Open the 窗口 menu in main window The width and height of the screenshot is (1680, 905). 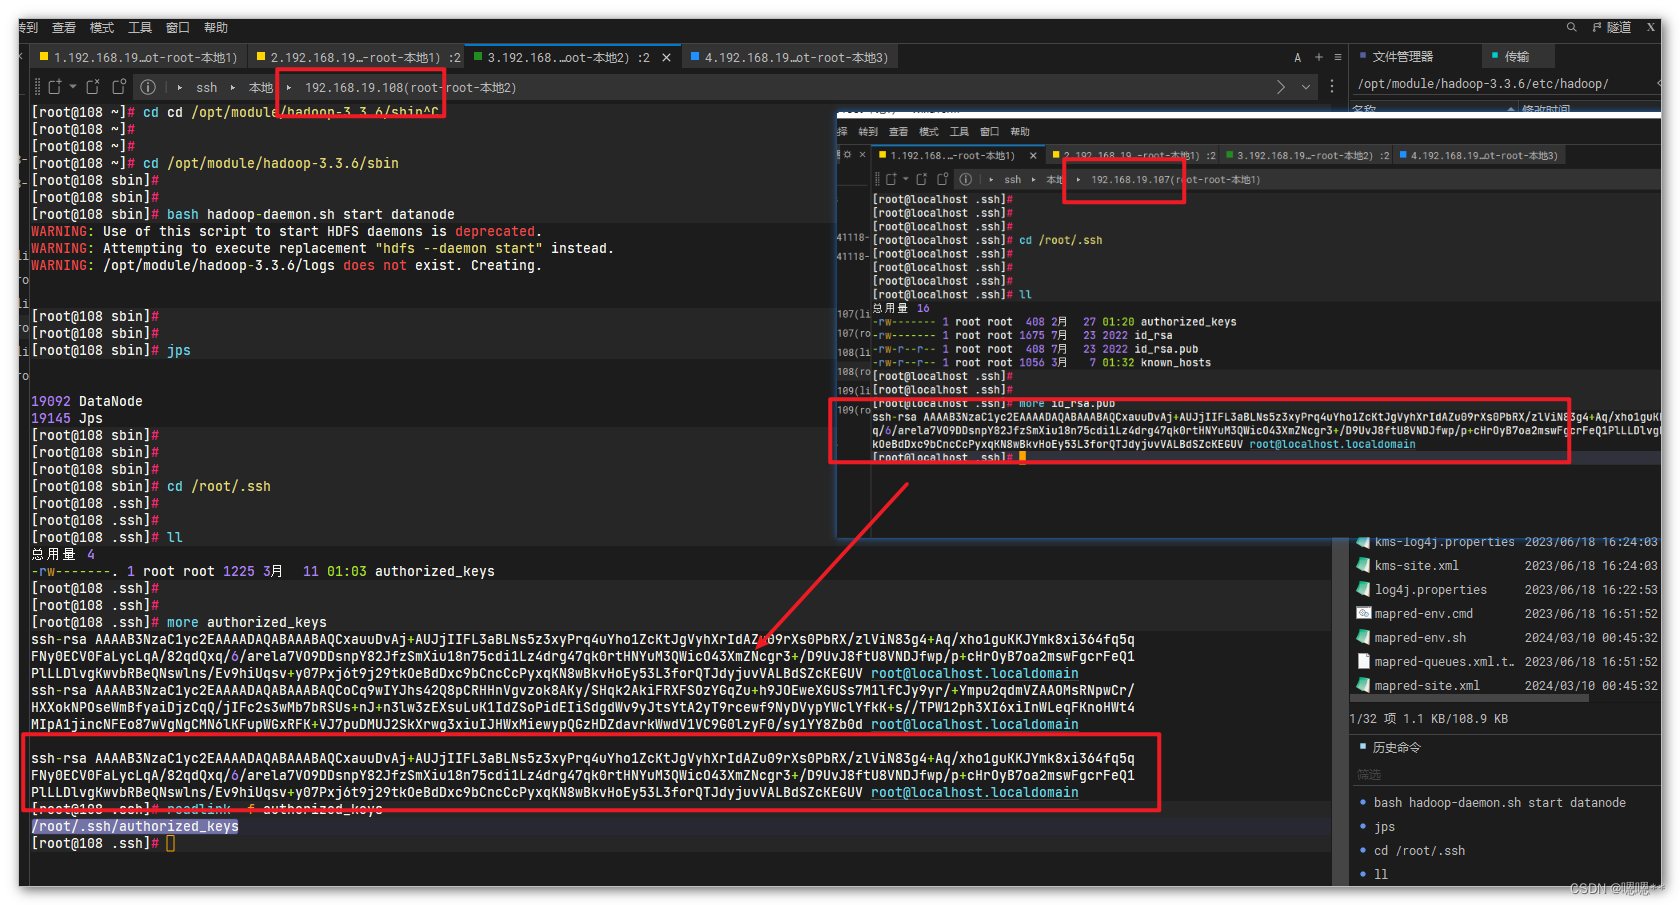[x=178, y=28]
